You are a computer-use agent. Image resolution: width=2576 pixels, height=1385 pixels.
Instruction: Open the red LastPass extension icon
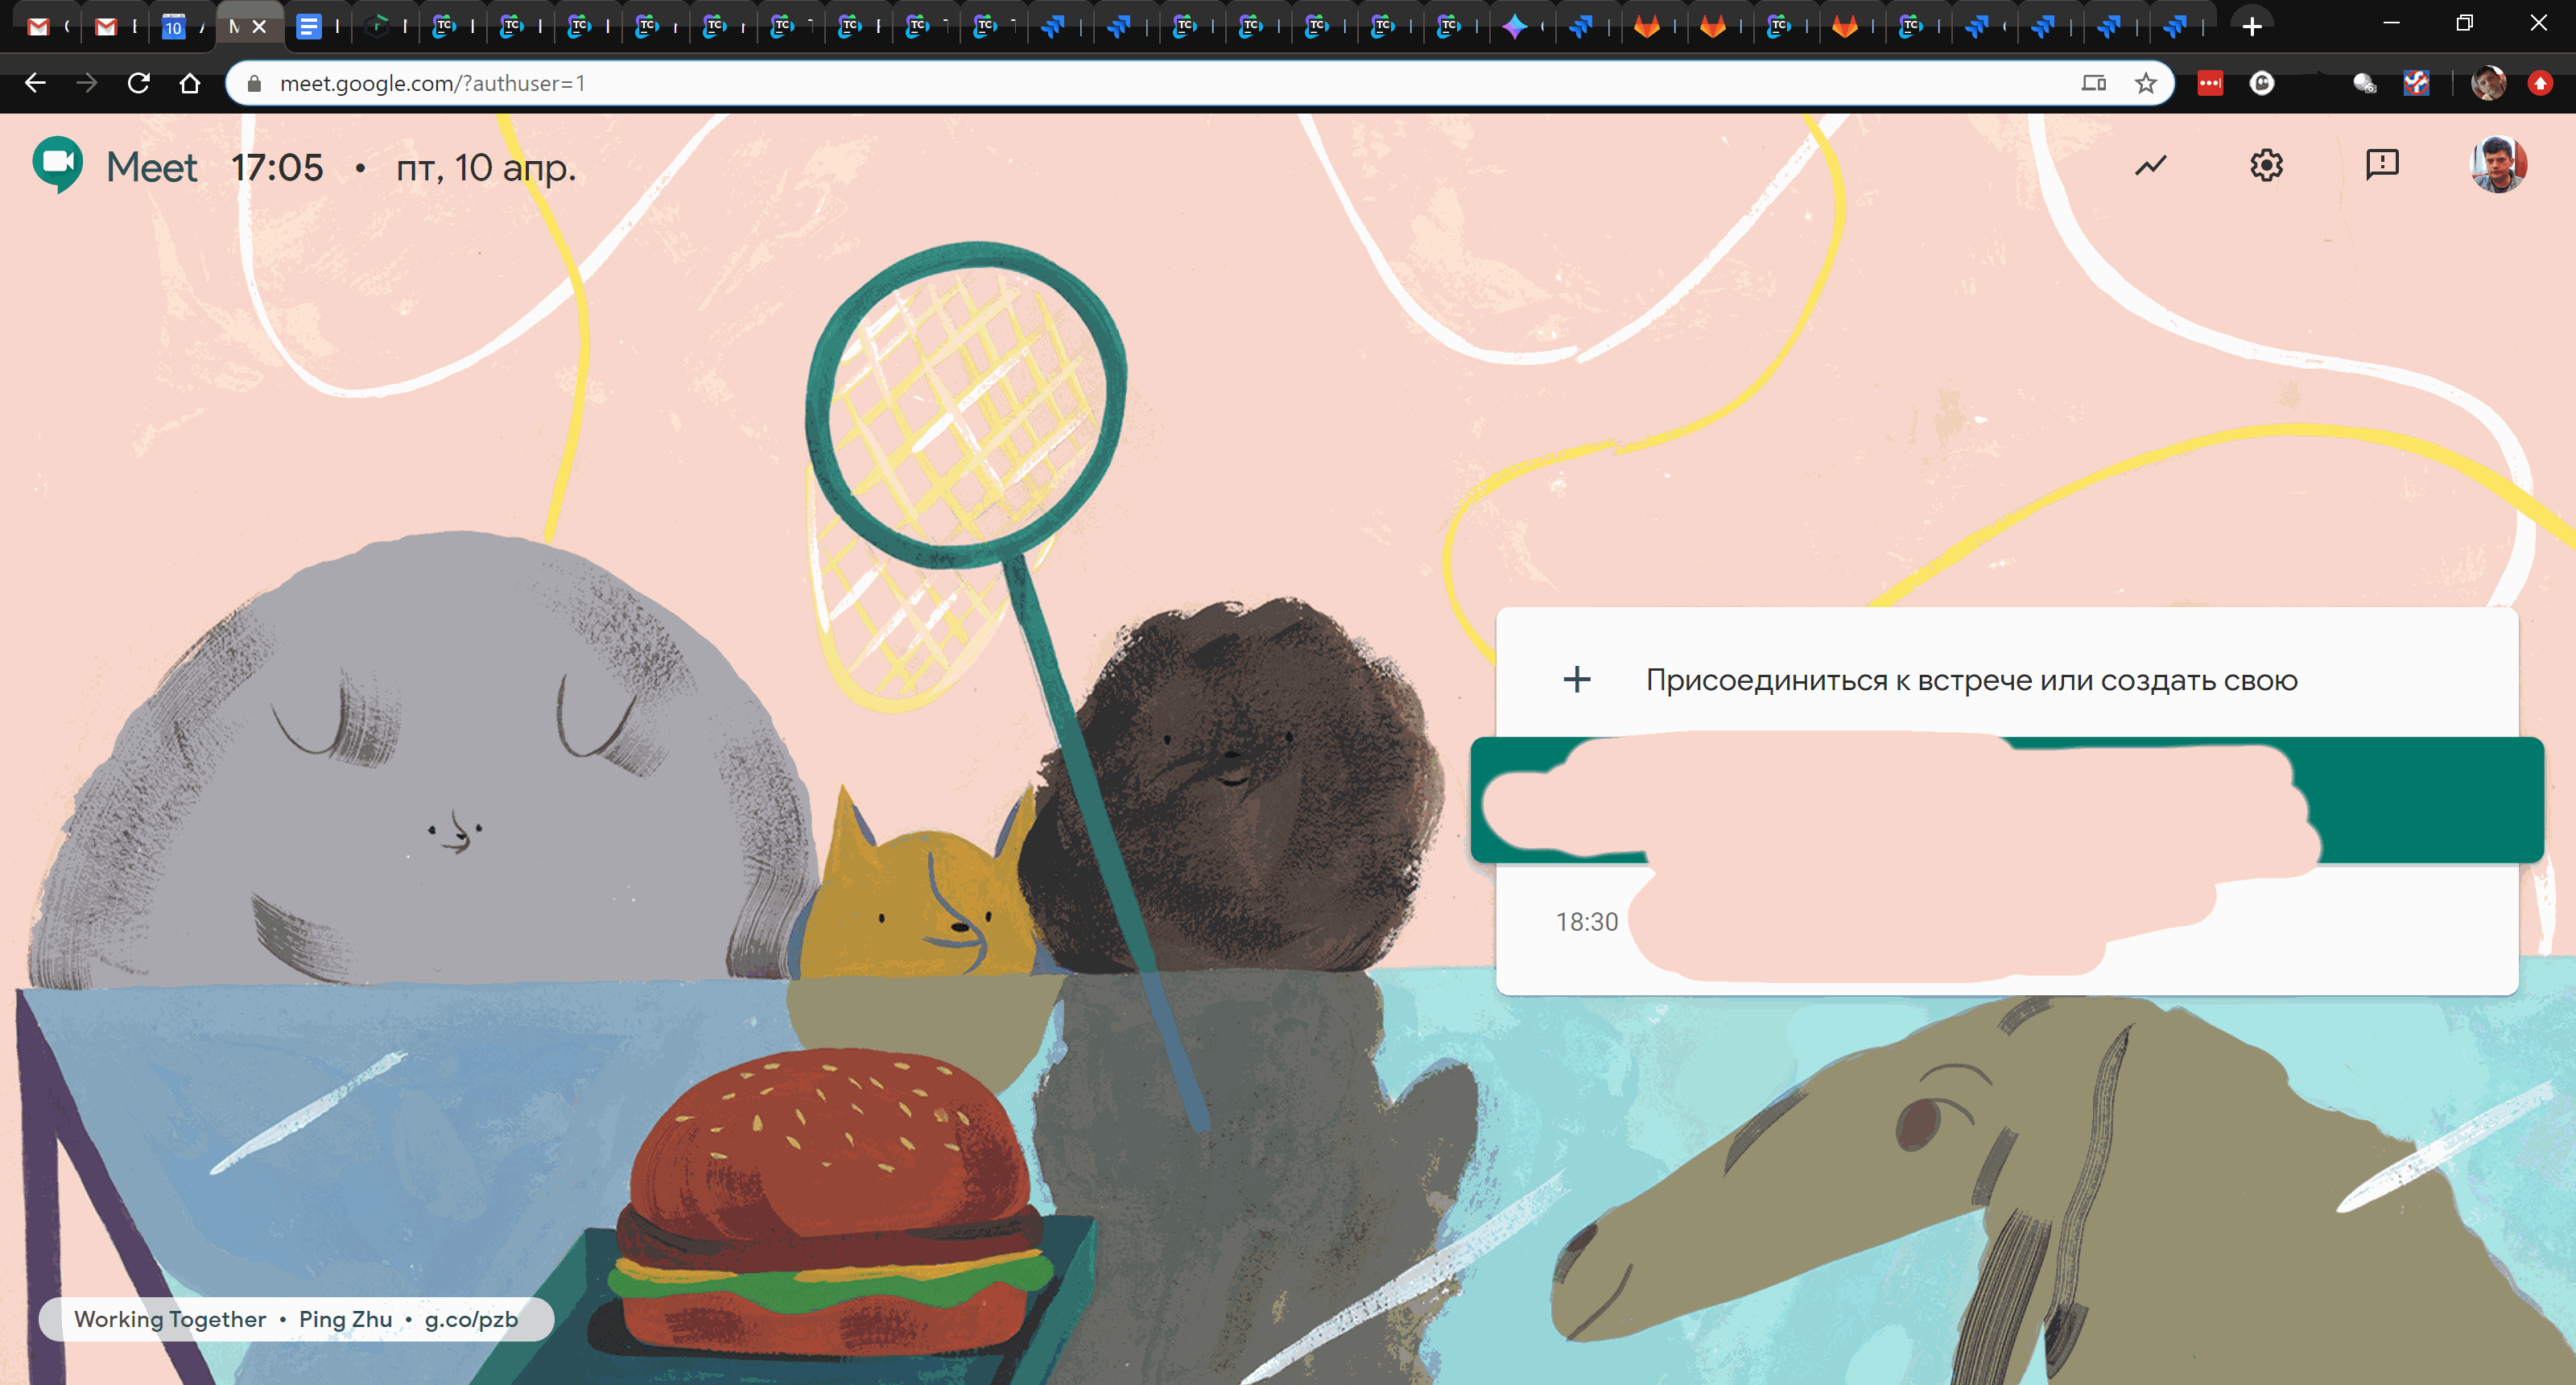point(2210,83)
